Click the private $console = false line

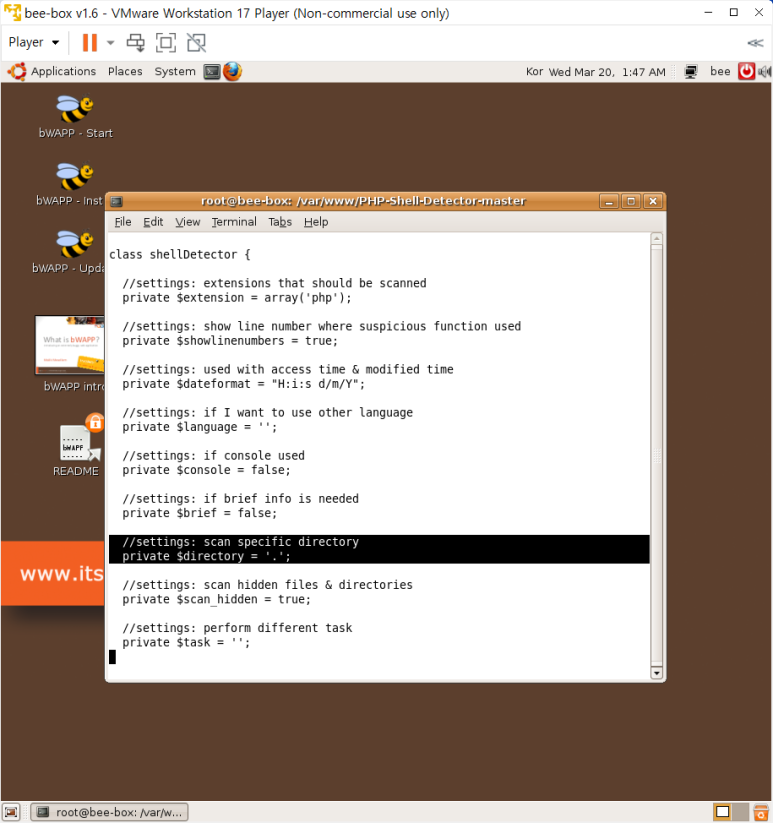click(206, 470)
